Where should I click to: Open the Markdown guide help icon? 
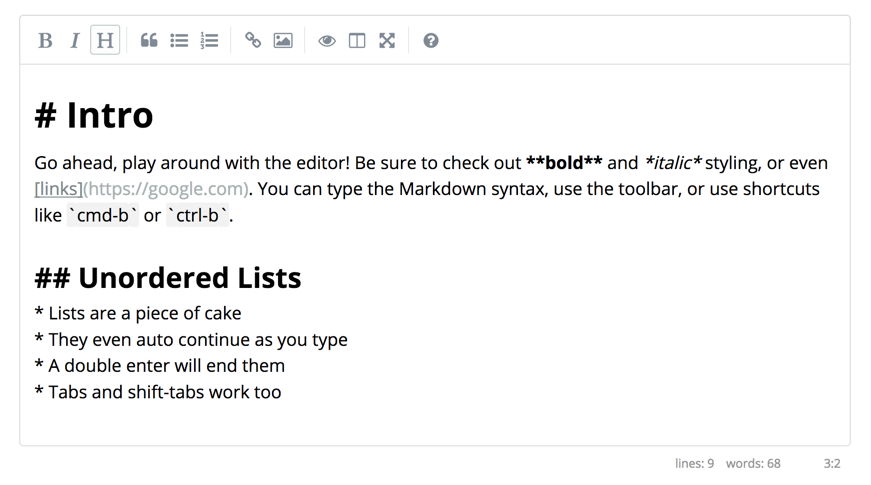click(431, 41)
